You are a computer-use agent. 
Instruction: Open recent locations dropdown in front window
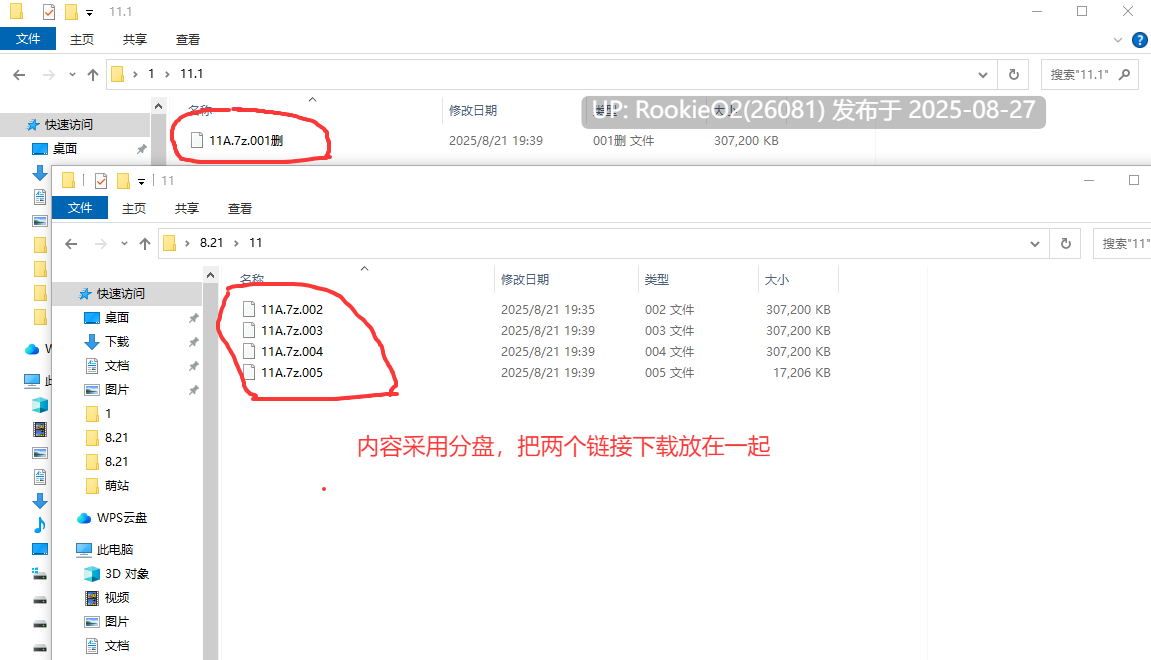pyautogui.click(x=124, y=244)
